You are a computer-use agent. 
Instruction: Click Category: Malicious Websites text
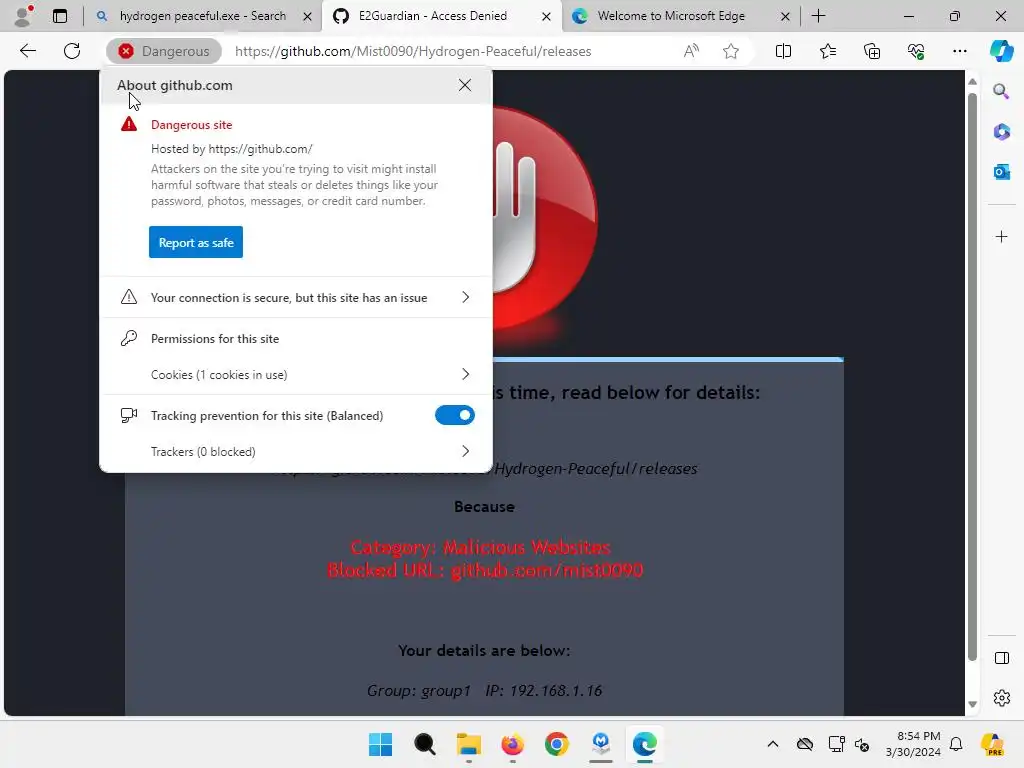click(481, 547)
